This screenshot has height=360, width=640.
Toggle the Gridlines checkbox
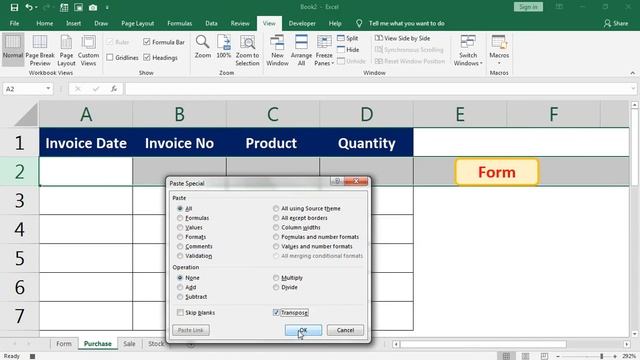coord(110,58)
